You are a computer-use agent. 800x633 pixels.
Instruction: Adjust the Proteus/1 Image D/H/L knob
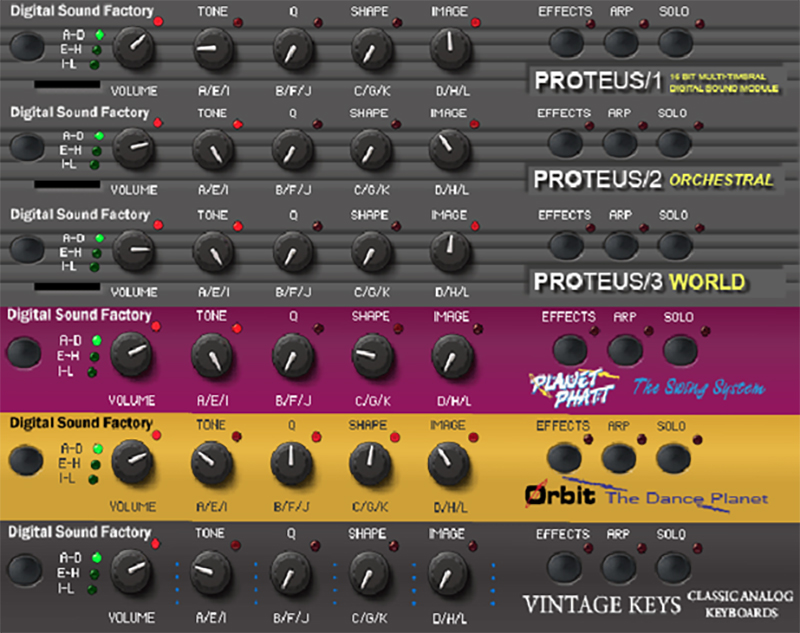(x=451, y=48)
